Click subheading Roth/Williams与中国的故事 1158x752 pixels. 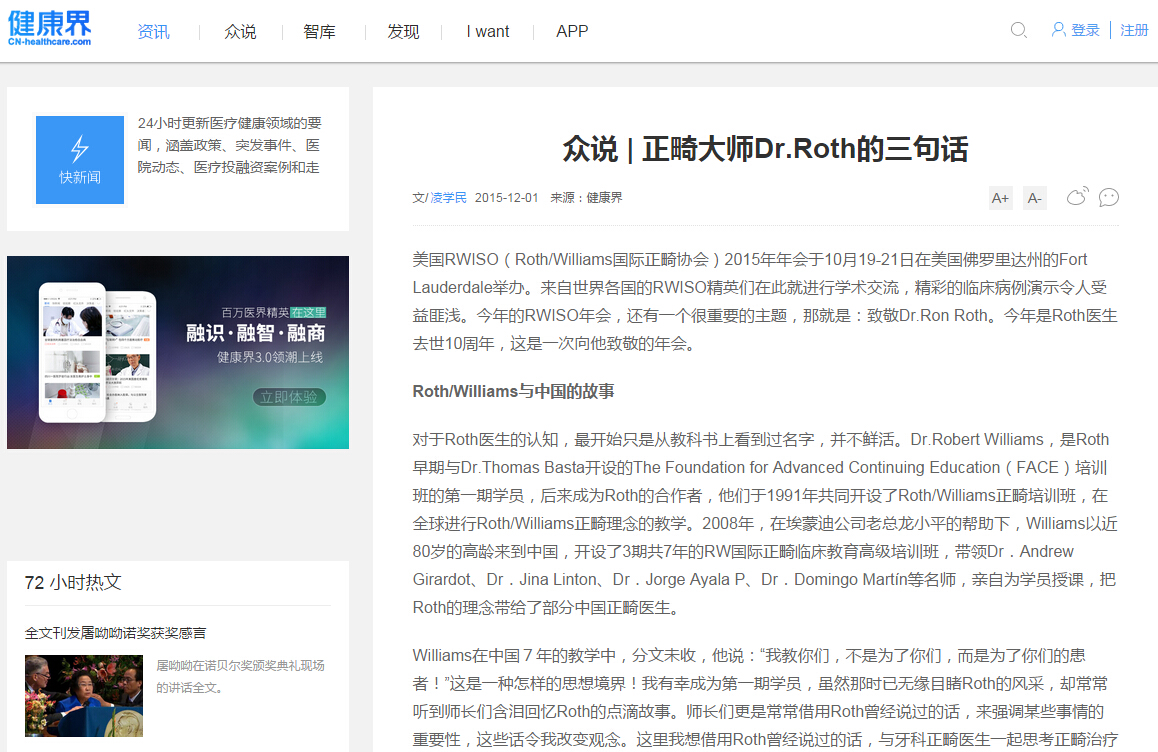[513, 392]
